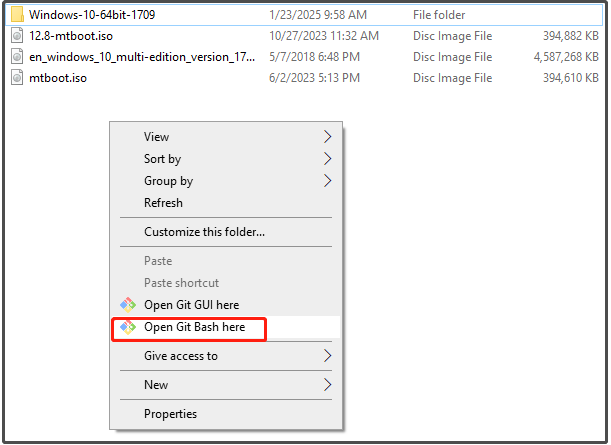The width and height of the screenshot is (611, 445).
Task: Expand the Group by submenu arrow
Action: pos(327,181)
